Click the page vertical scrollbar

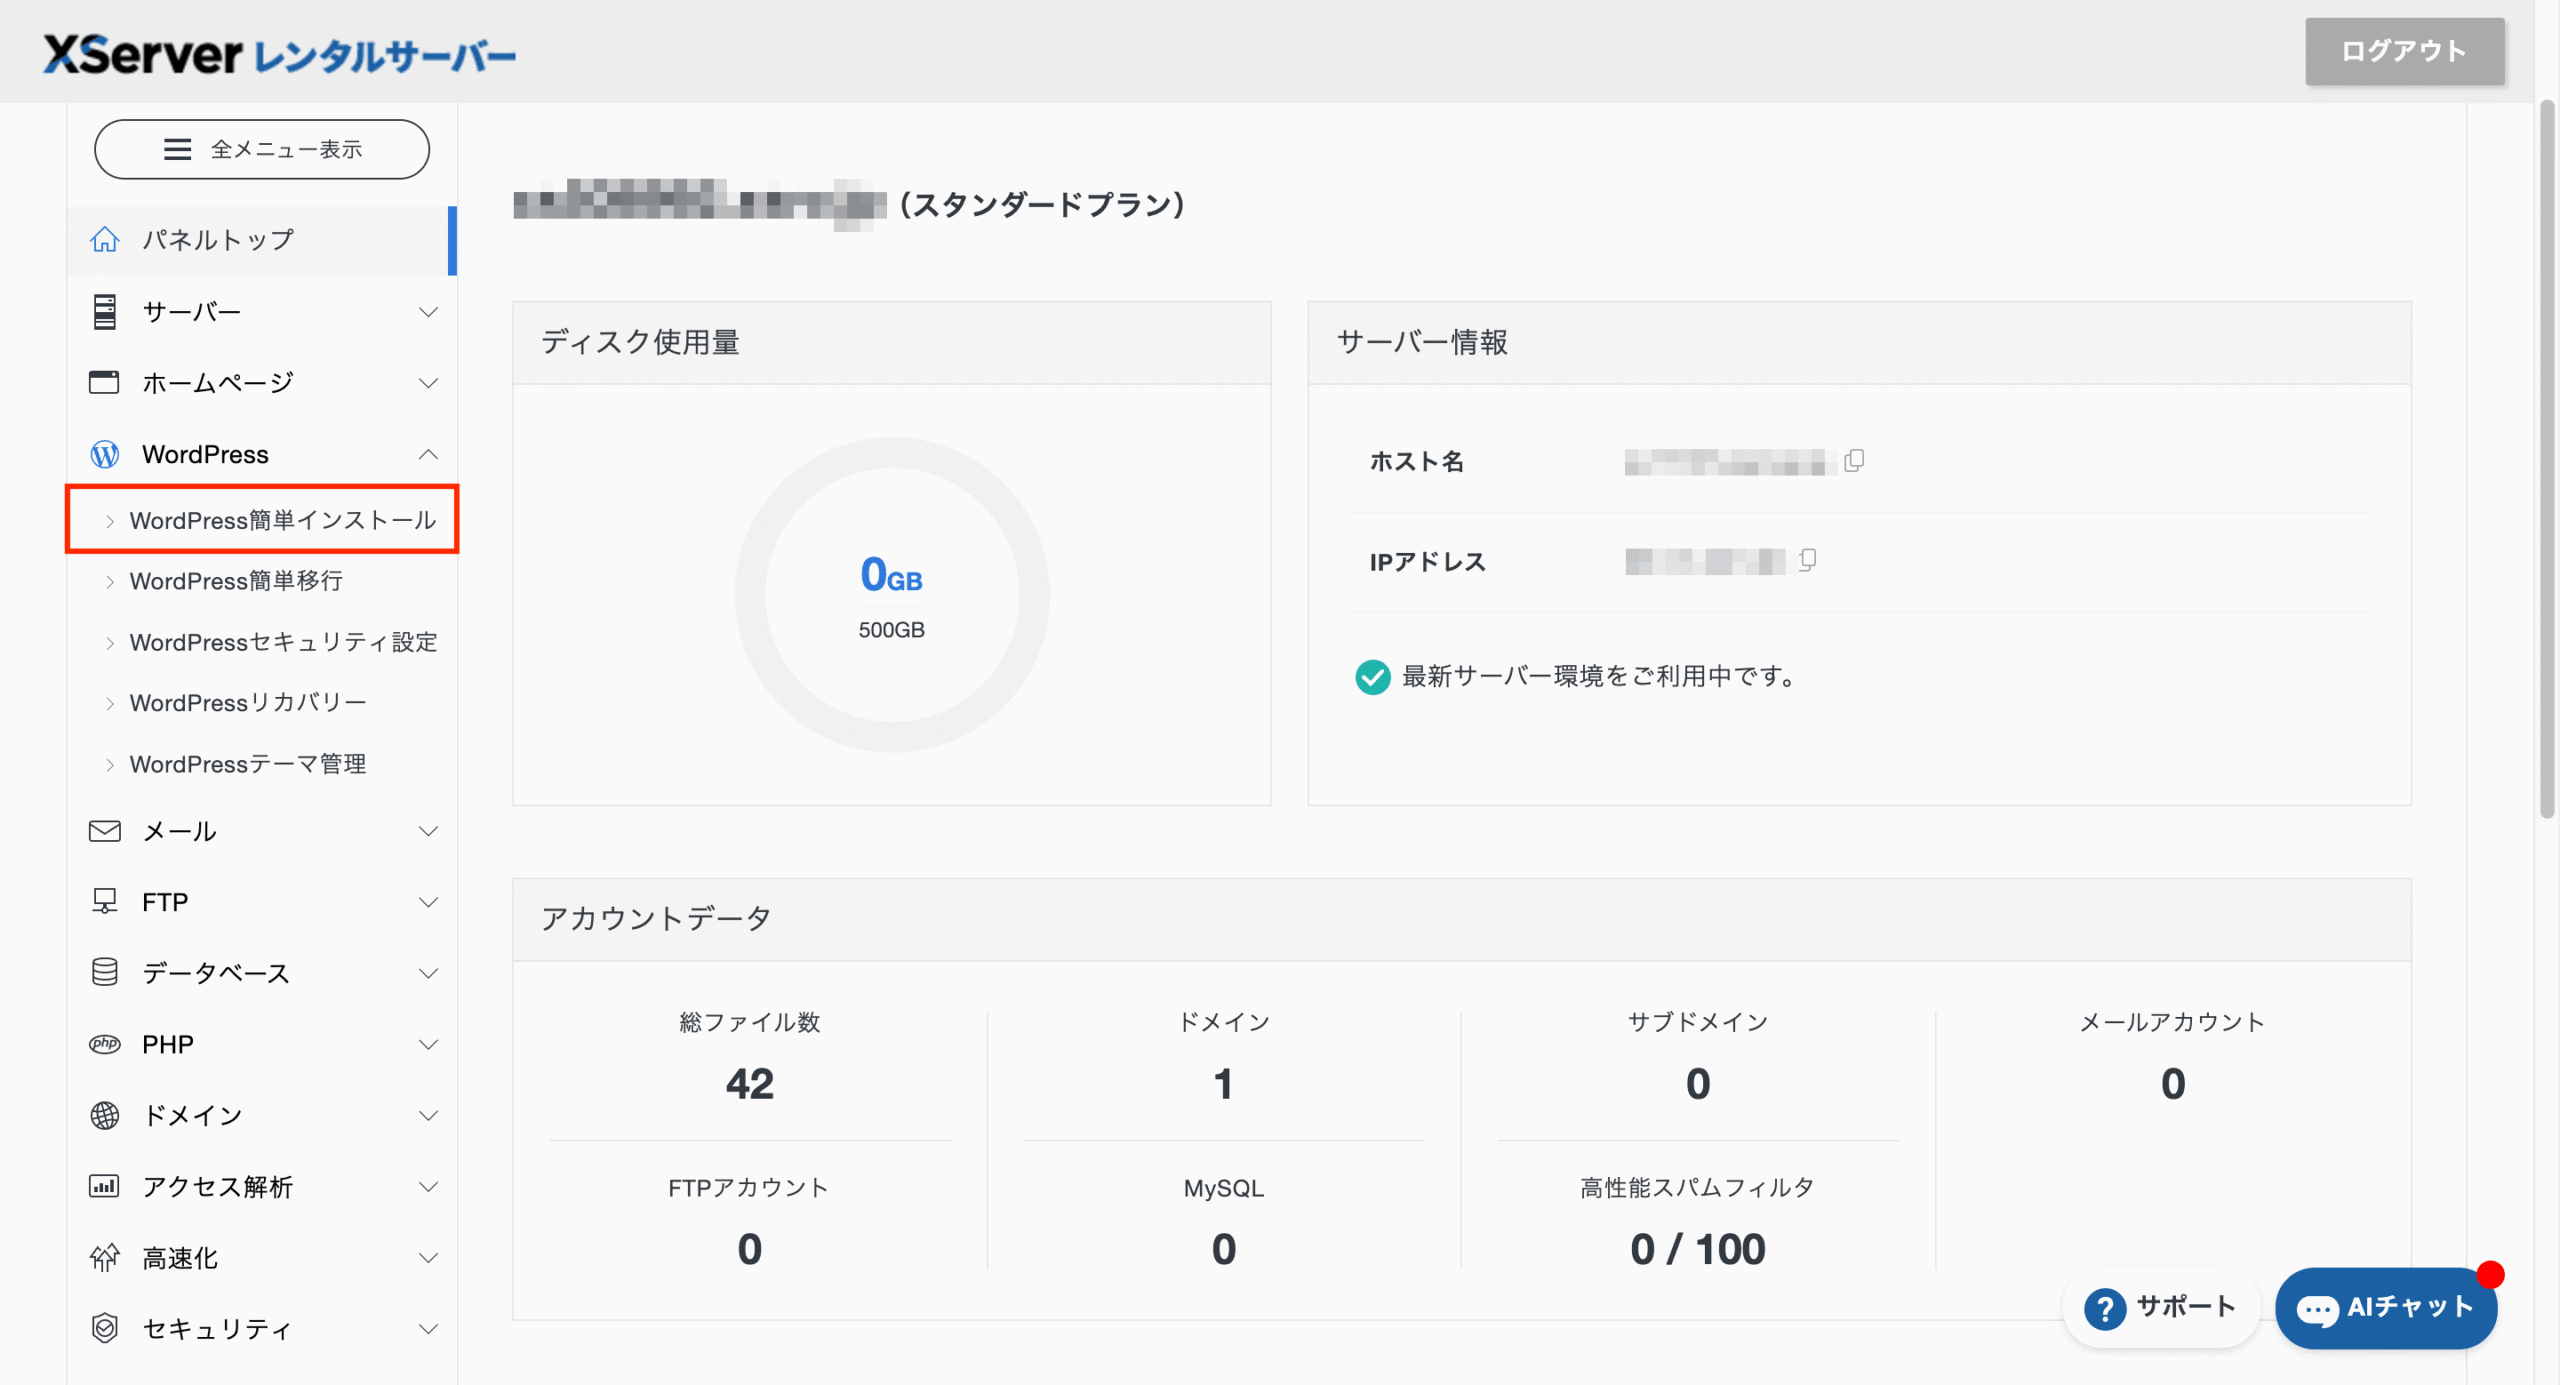2547,460
